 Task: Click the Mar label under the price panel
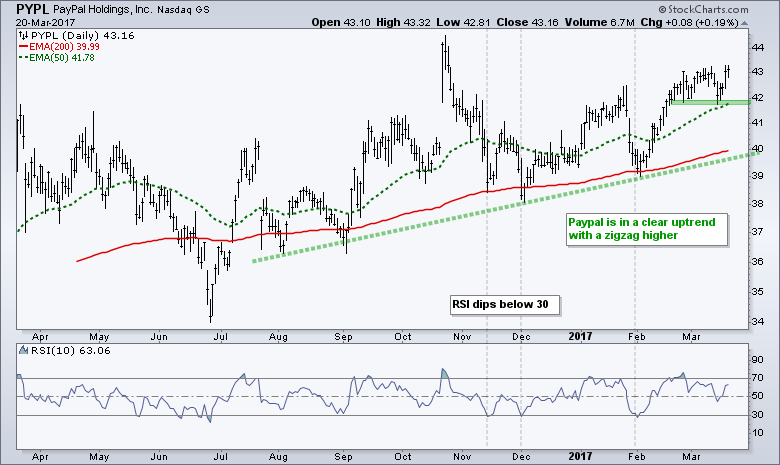[x=691, y=337]
